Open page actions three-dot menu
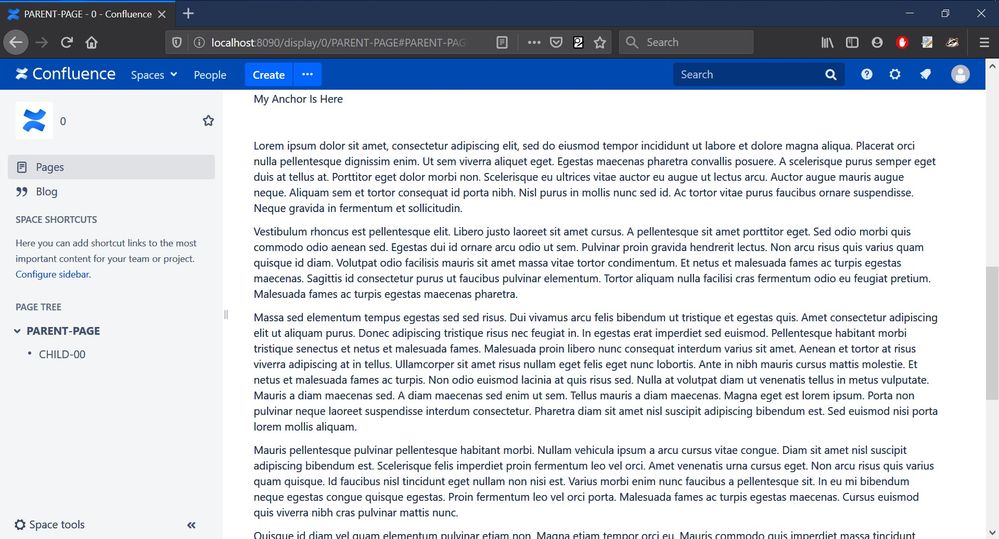The height and width of the screenshot is (539, 999). (x=534, y=42)
